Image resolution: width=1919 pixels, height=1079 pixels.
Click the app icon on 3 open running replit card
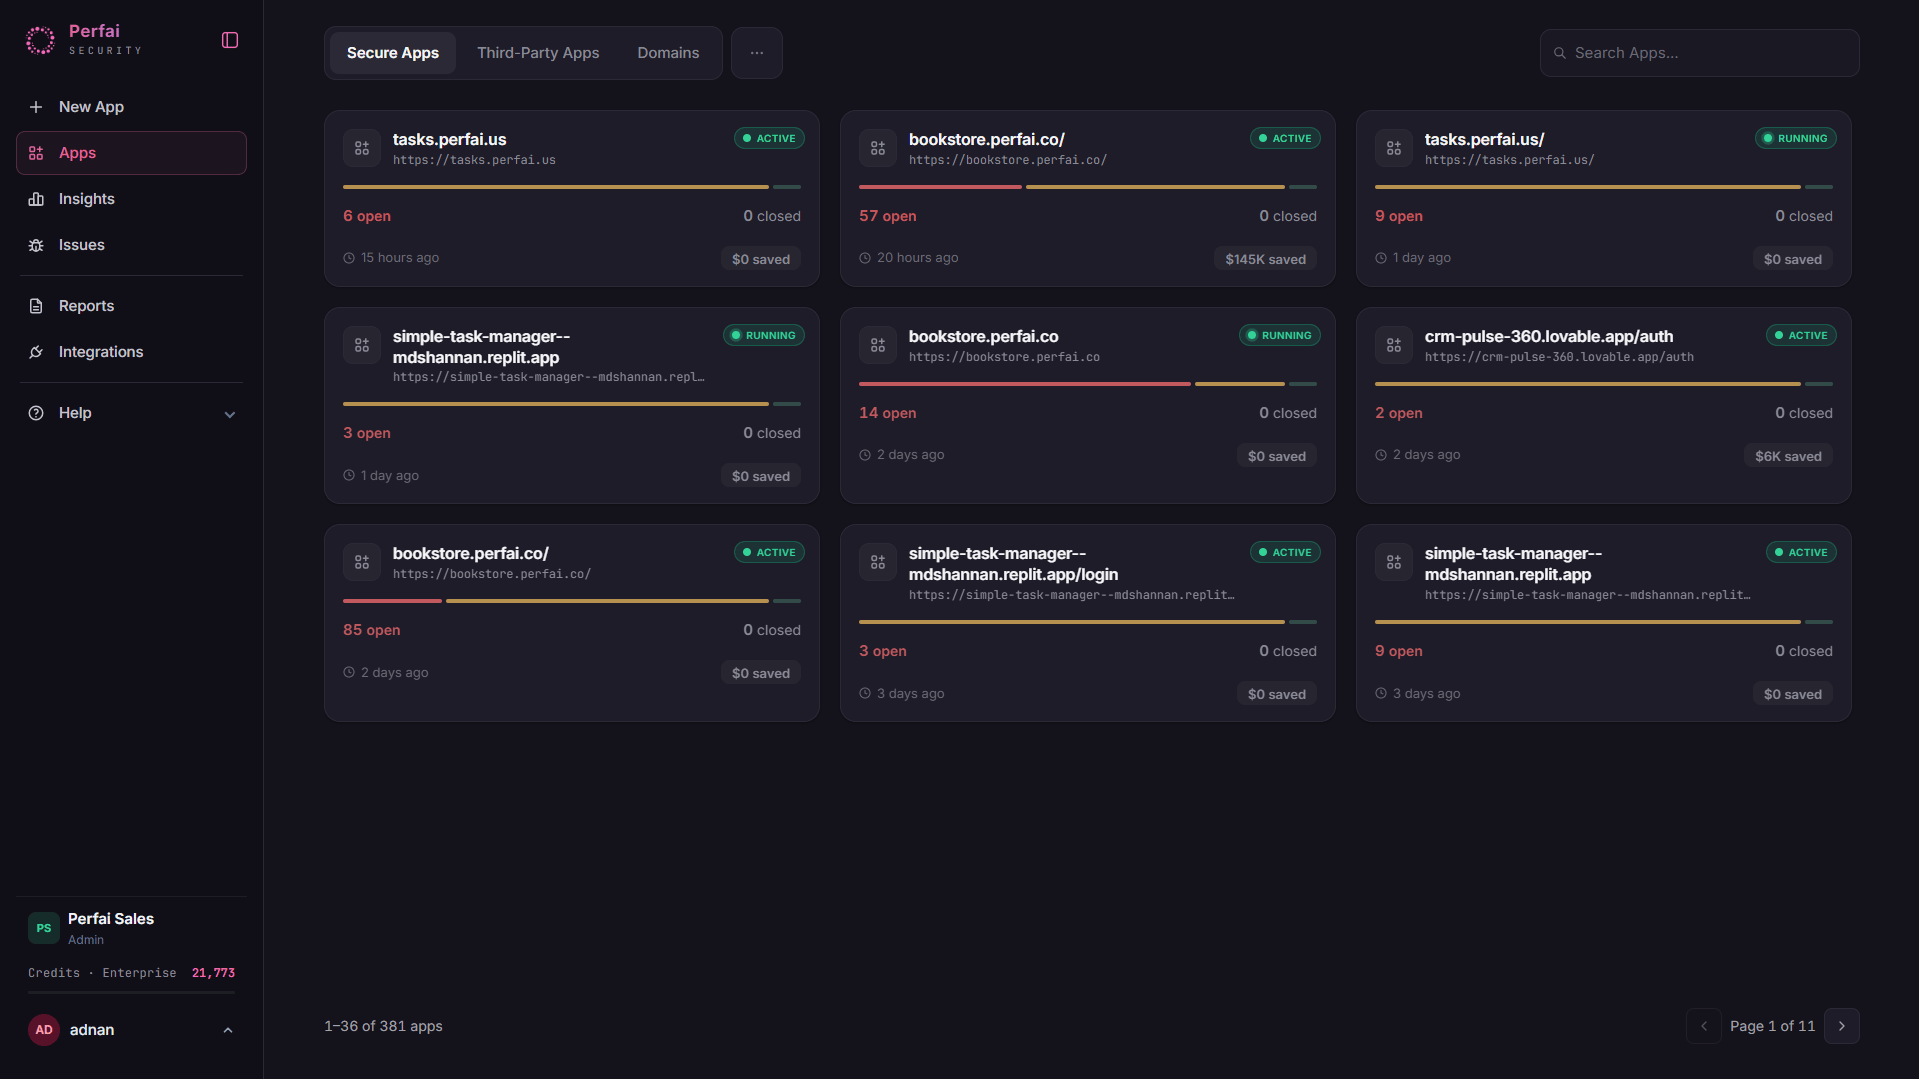pos(362,345)
